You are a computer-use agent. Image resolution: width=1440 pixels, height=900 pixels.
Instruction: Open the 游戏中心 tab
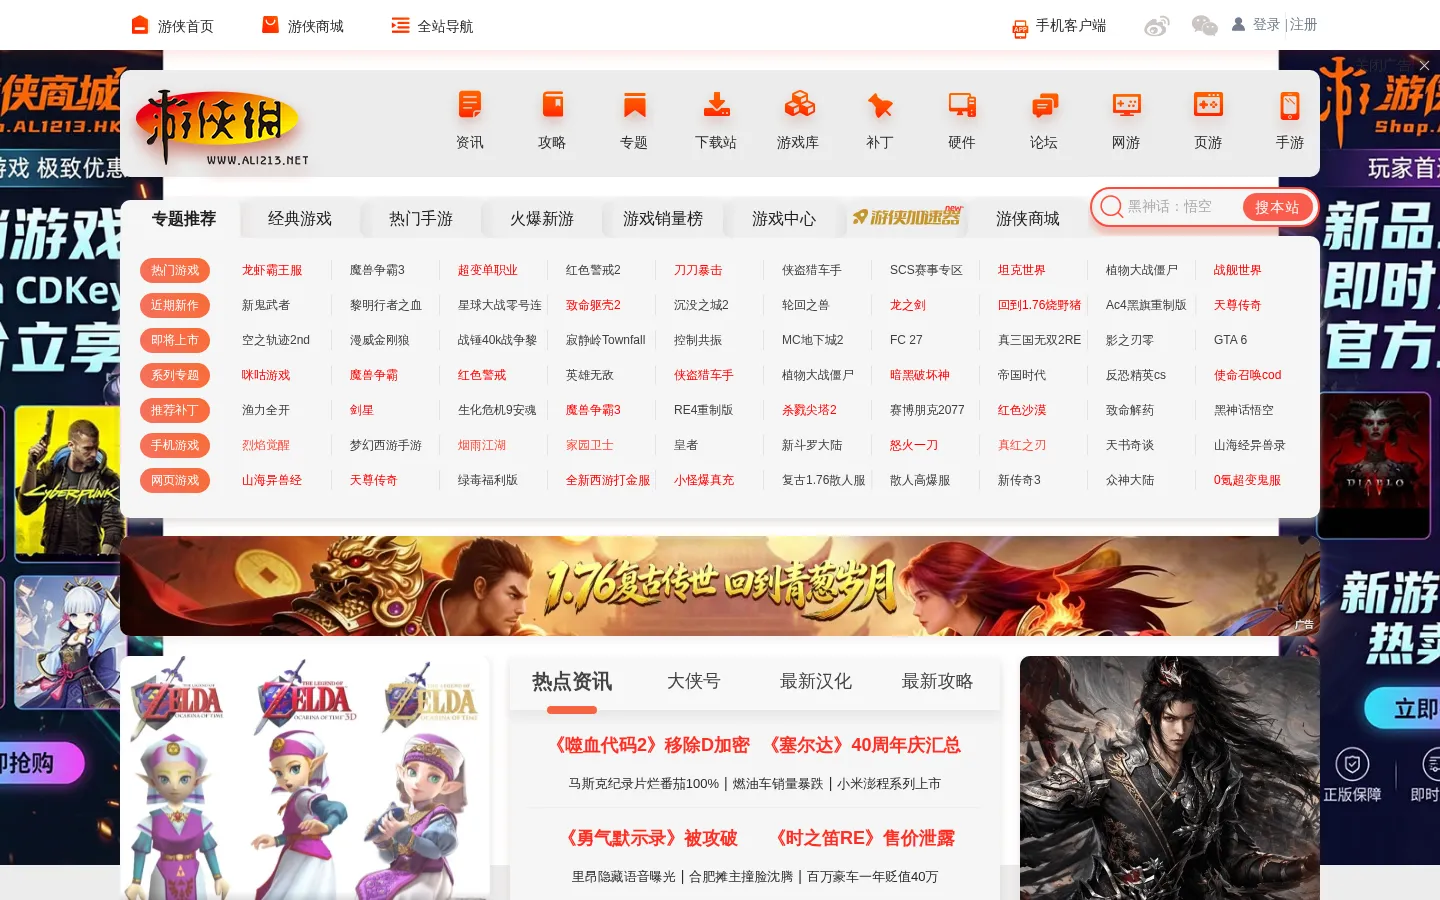(x=784, y=219)
